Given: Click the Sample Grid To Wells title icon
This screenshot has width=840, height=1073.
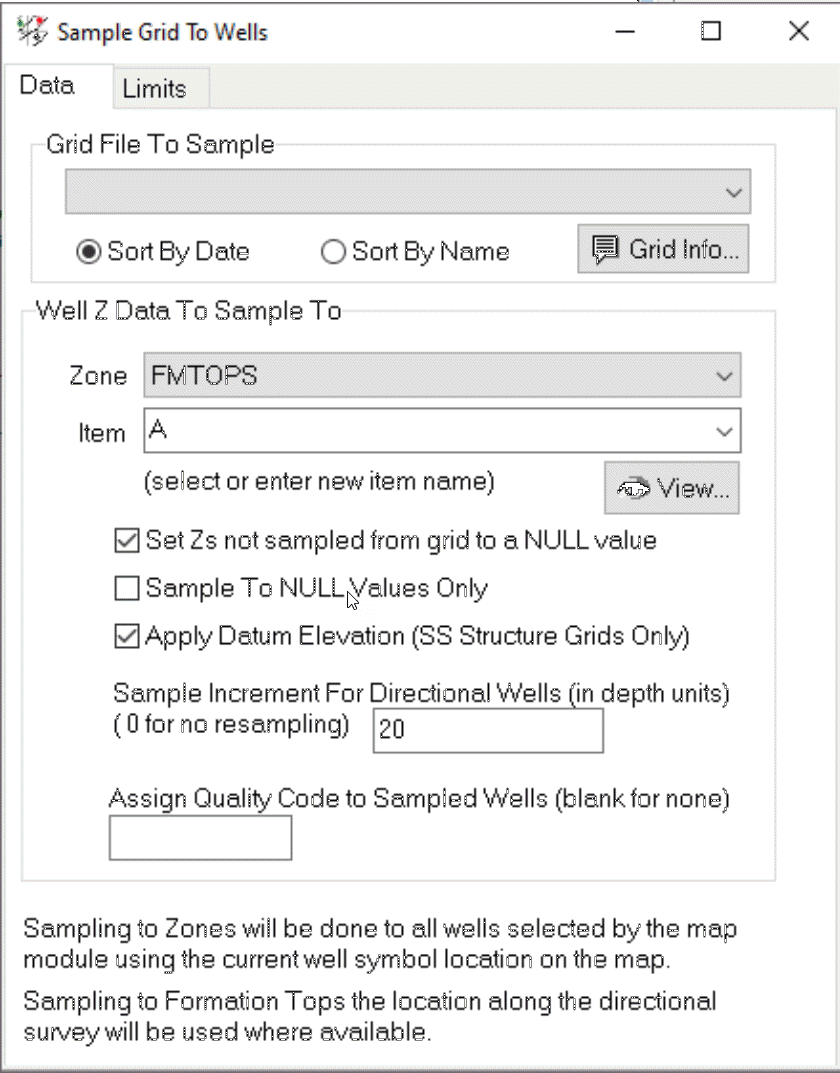Looking at the screenshot, I should (x=32, y=32).
